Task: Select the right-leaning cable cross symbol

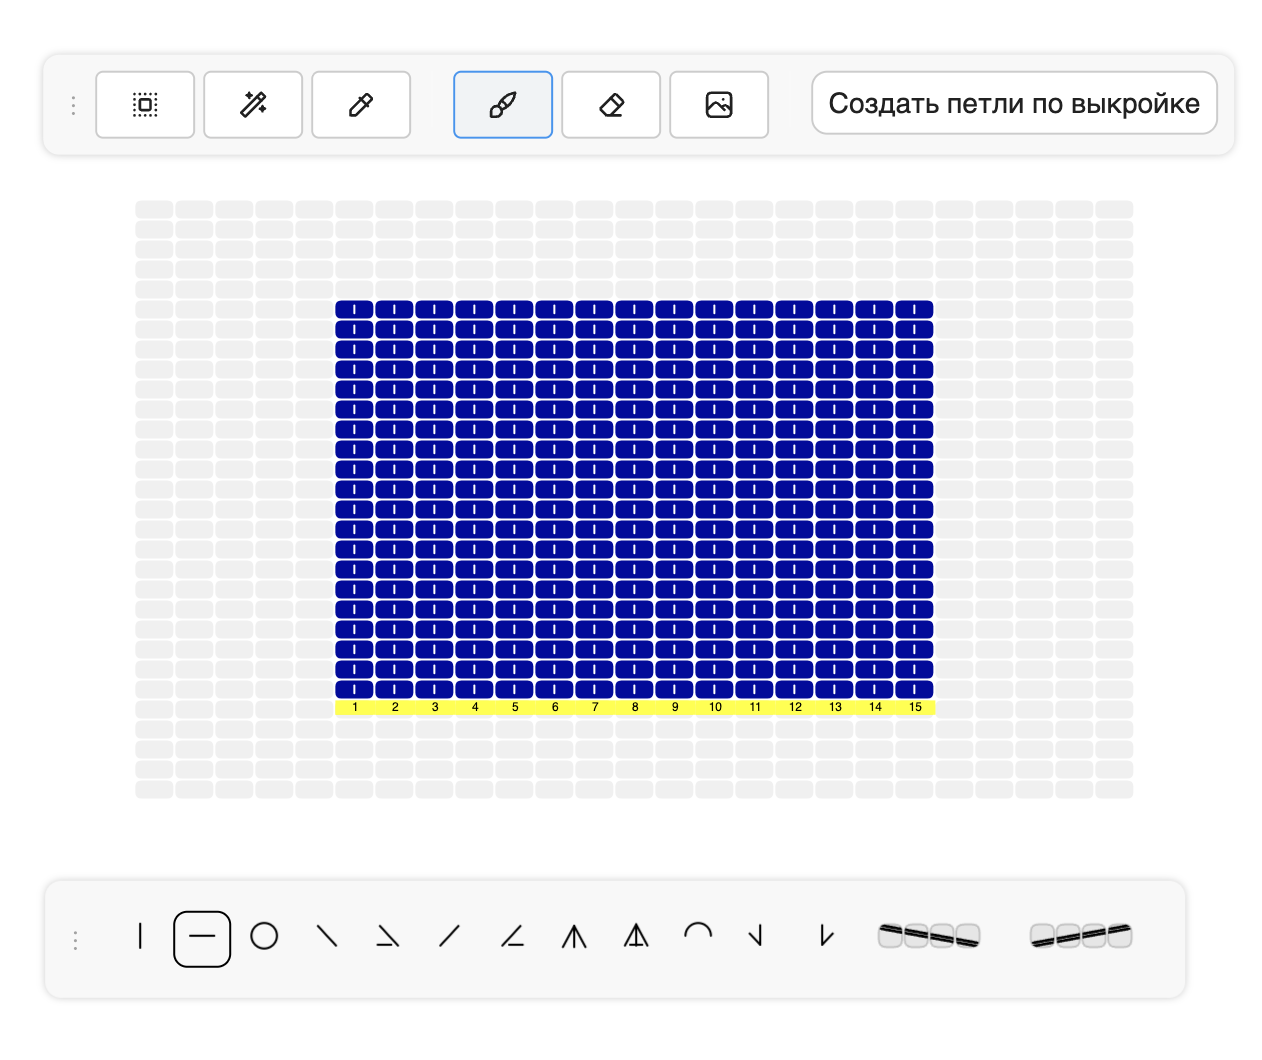Action: [x=1081, y=937]
